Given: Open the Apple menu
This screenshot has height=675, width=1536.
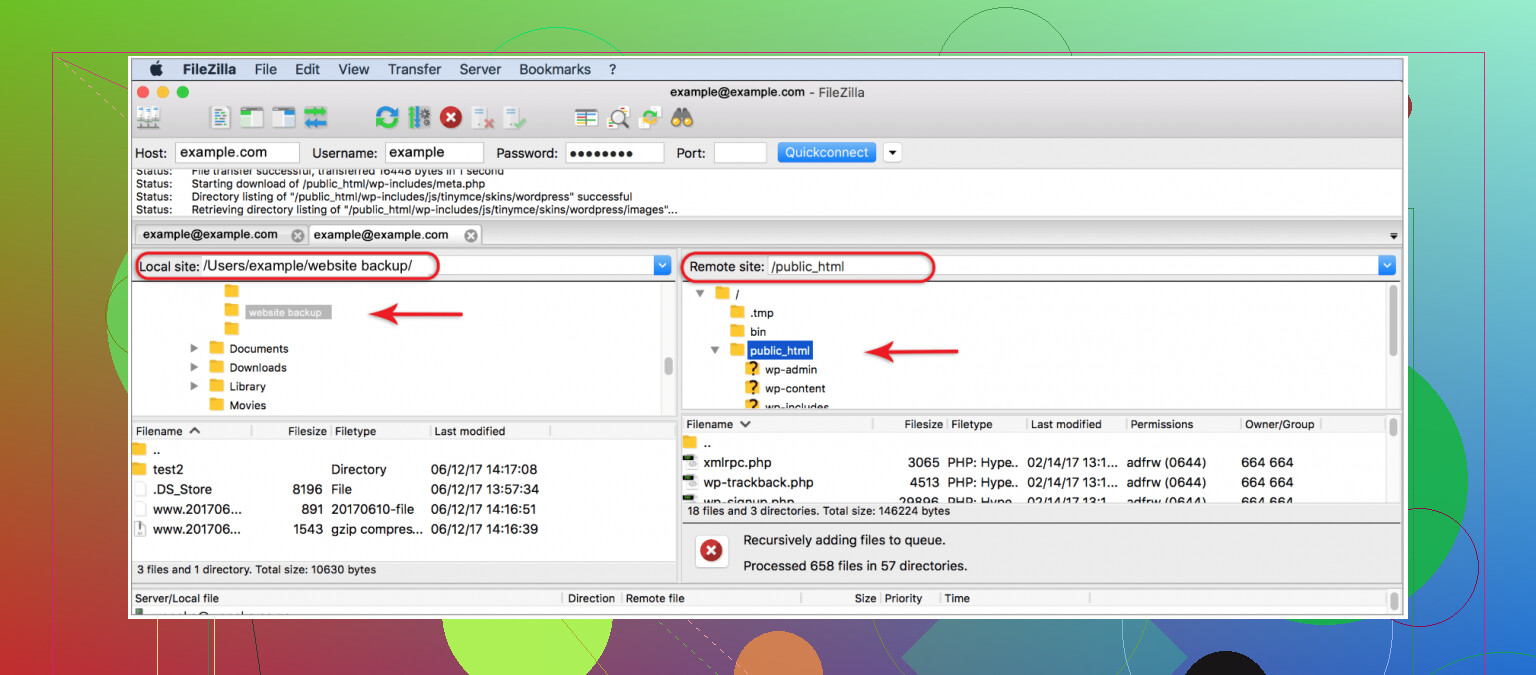Looking at the screenshot, I should click(156, 69).
